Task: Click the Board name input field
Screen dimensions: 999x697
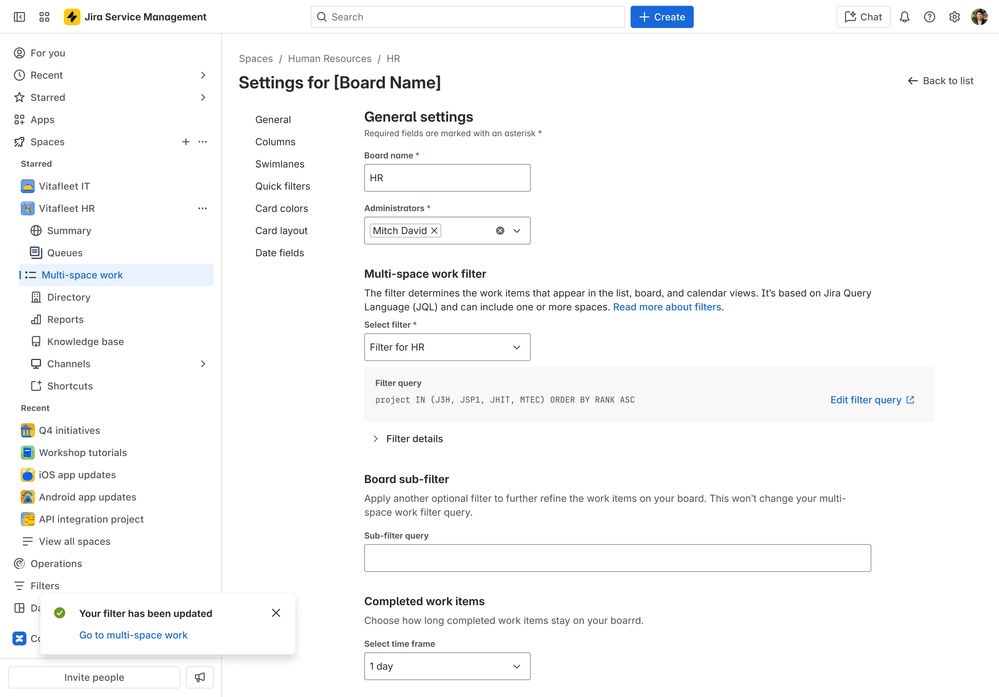Action: pyautogui.click(x=447, y=178)
